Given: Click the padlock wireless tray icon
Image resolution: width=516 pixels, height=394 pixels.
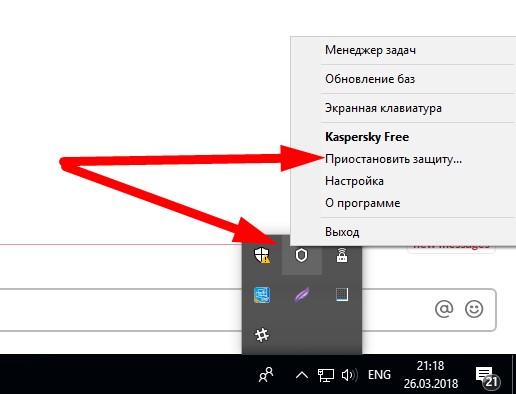Looking at the screenshot, I should click(x=342, y=255).
